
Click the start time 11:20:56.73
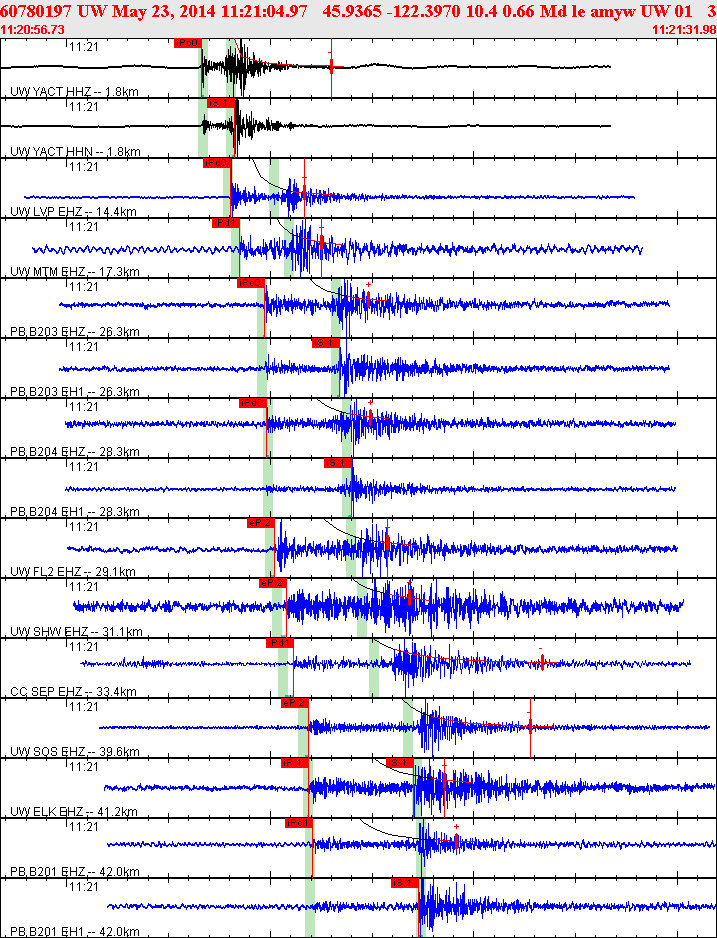33,30
